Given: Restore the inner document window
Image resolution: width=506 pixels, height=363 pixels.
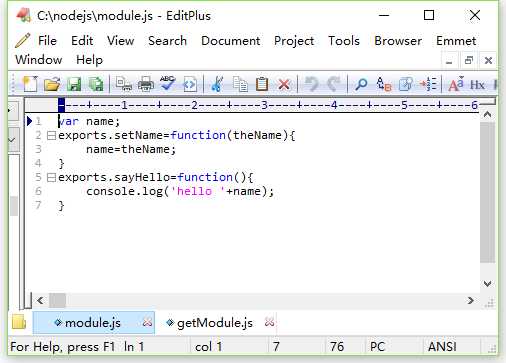Looking at the screenshot, I should (x=469, y=61).
